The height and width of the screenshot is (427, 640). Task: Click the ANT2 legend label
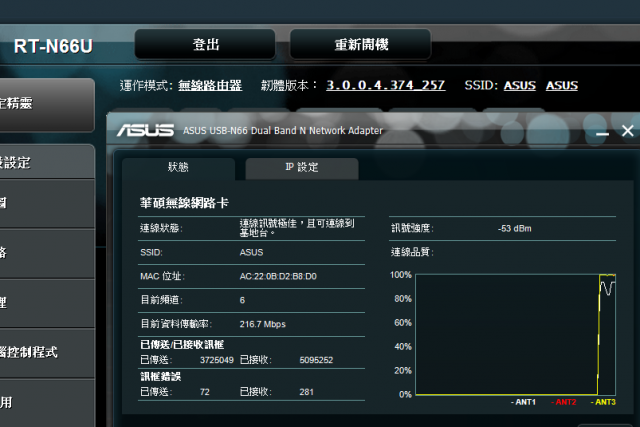click(563, 403)
